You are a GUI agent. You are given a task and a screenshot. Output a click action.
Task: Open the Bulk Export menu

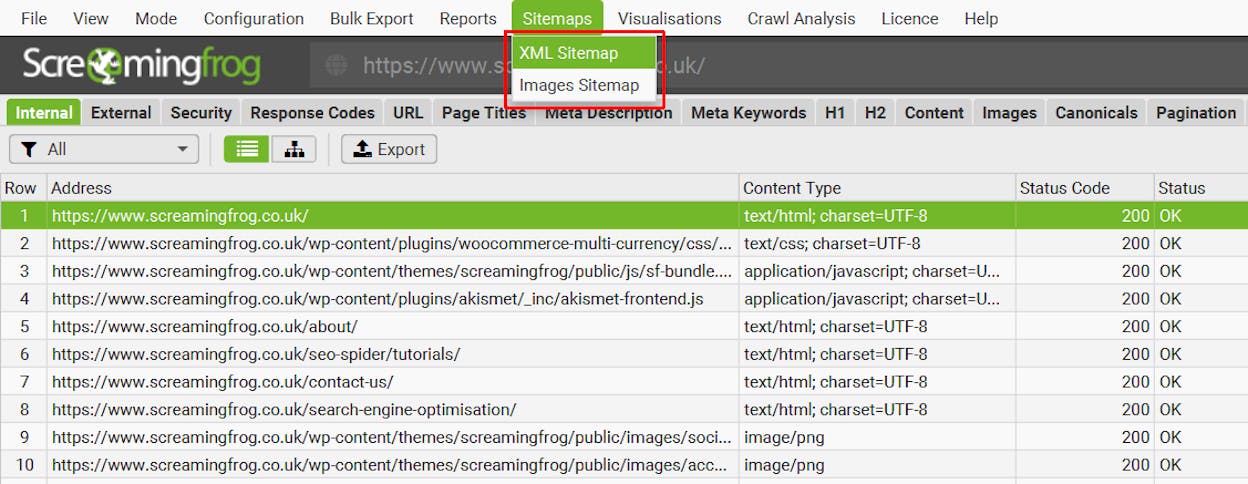pos(371,18)
